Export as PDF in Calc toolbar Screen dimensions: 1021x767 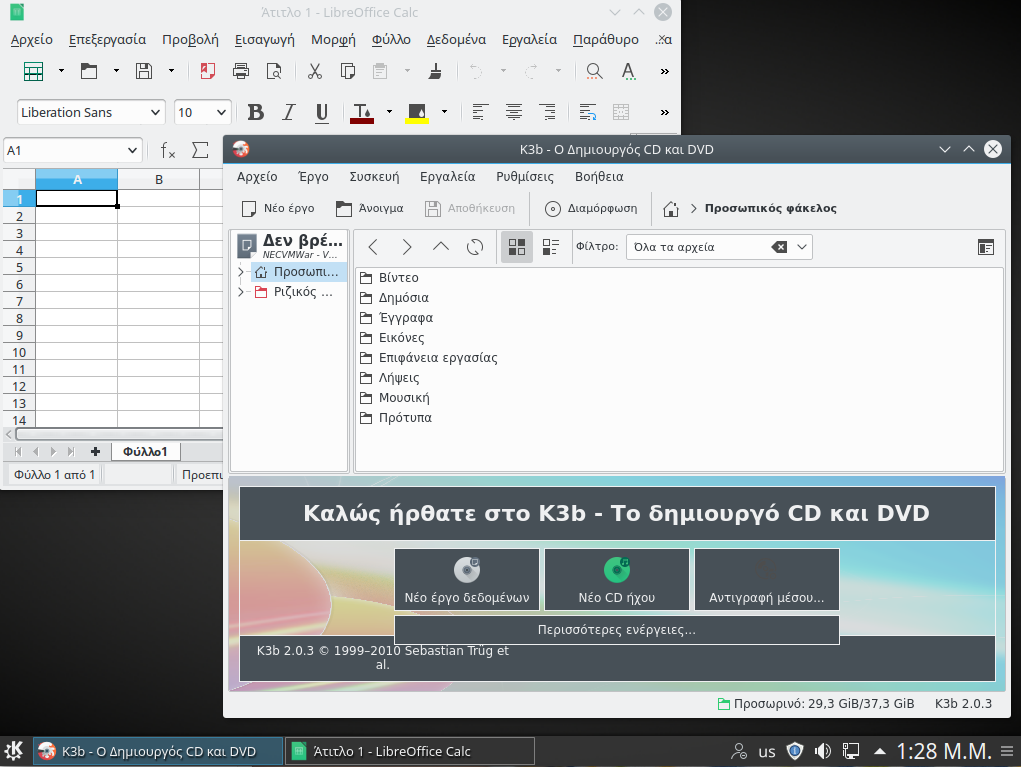point(208,71)
